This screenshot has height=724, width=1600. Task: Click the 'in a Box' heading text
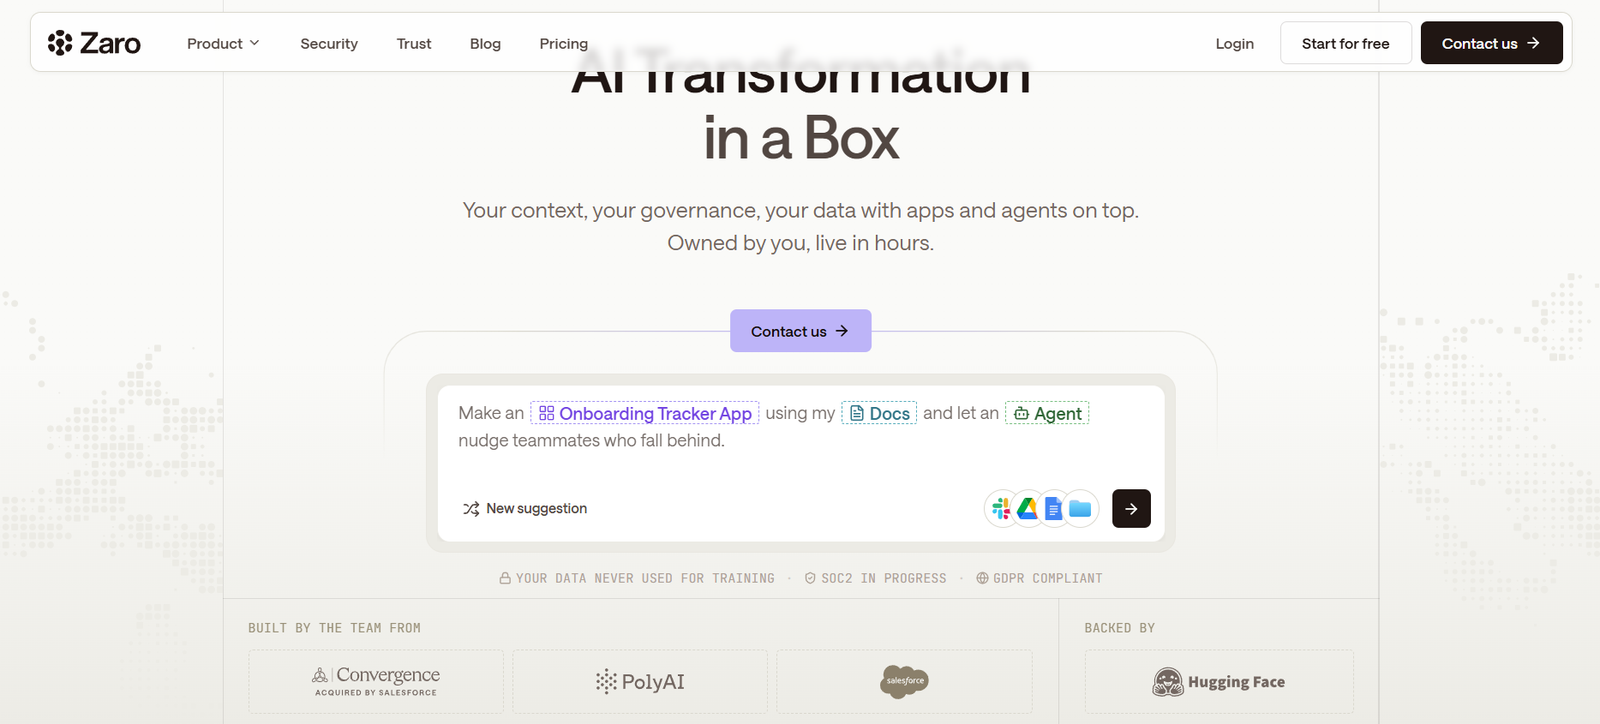click(x=800, y=138)
